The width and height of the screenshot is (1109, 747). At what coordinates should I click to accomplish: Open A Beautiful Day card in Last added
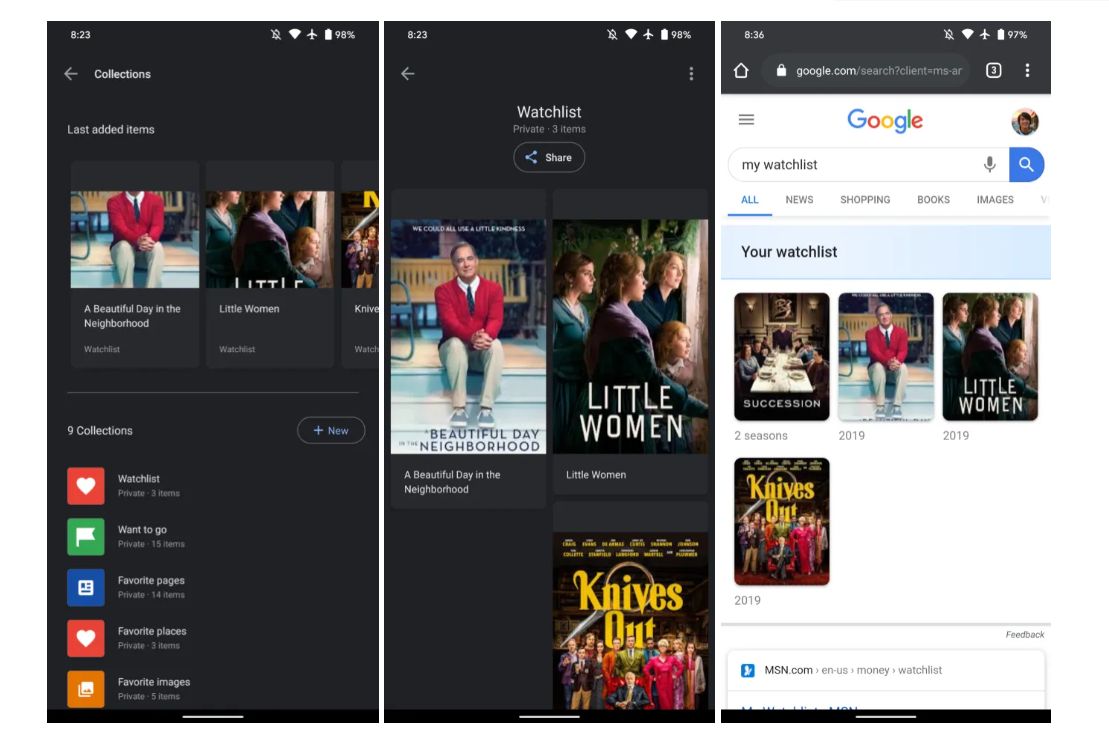pos(134,265)
